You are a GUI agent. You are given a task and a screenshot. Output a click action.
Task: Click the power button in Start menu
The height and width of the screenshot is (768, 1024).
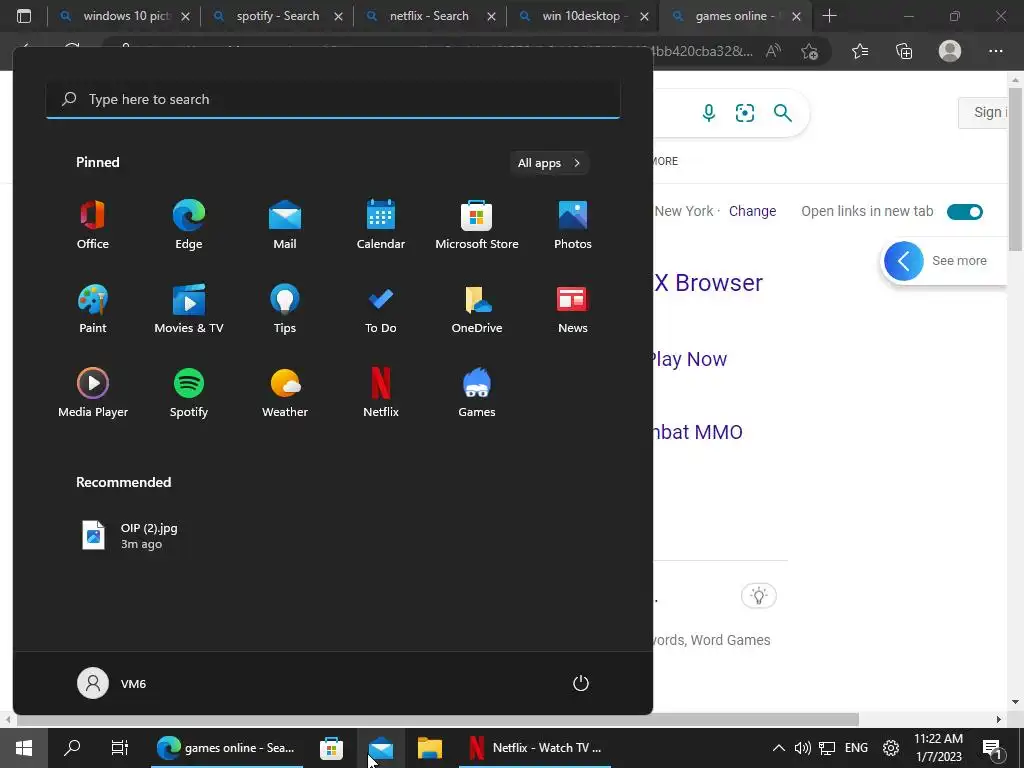(581, 683)
